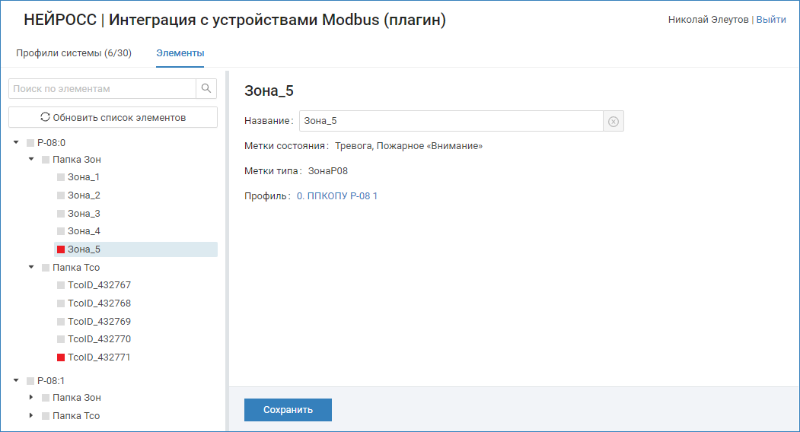Open the Профили системы (6/30) tab
Viewport: 800px width, 432px height.
point(74,53)
